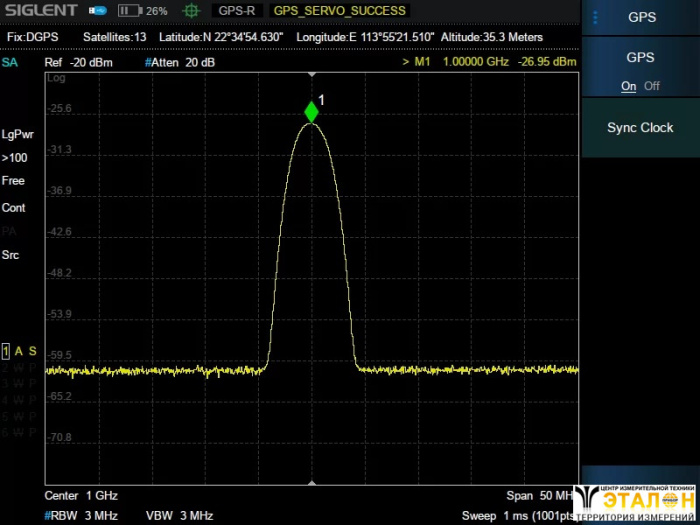The width and height of the screenshot is (700, 525).
Task: Select trace 1 indicator in trace list
Action: pyautogui.click(x=6, y=351)
